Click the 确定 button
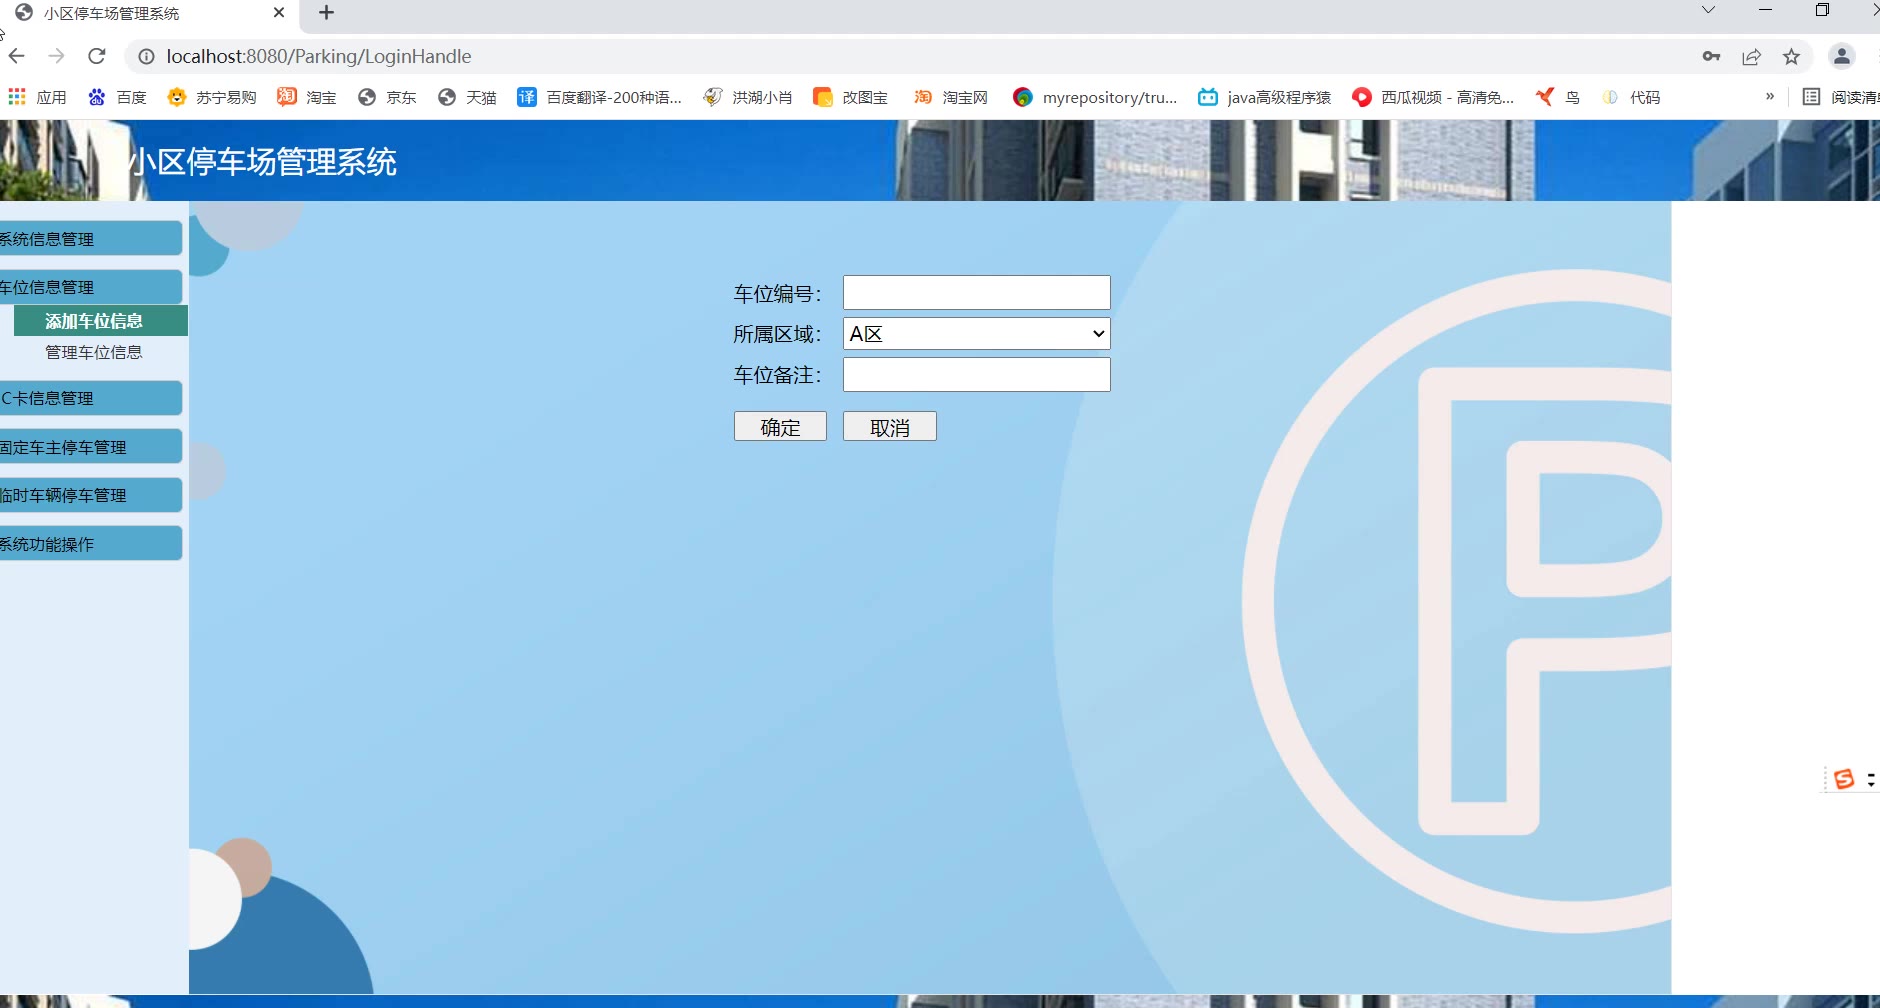1880x1008 pixels. tap(780, 427)
